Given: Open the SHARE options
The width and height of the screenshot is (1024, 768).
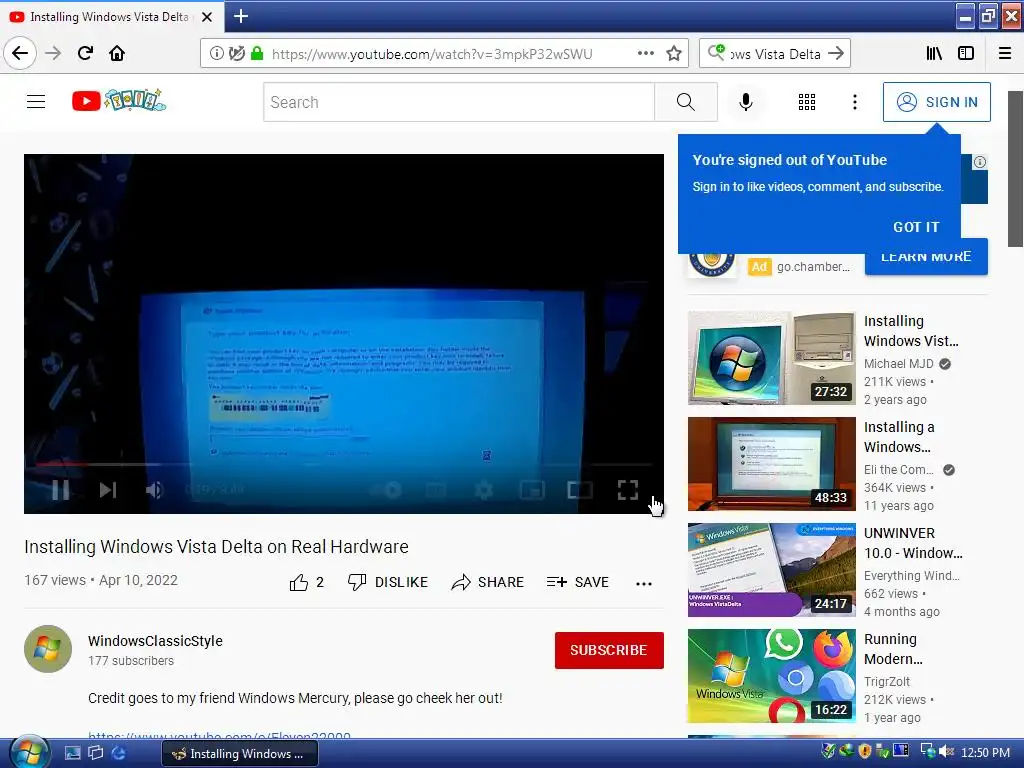Looking at the screenshot, I should (488, 582).
